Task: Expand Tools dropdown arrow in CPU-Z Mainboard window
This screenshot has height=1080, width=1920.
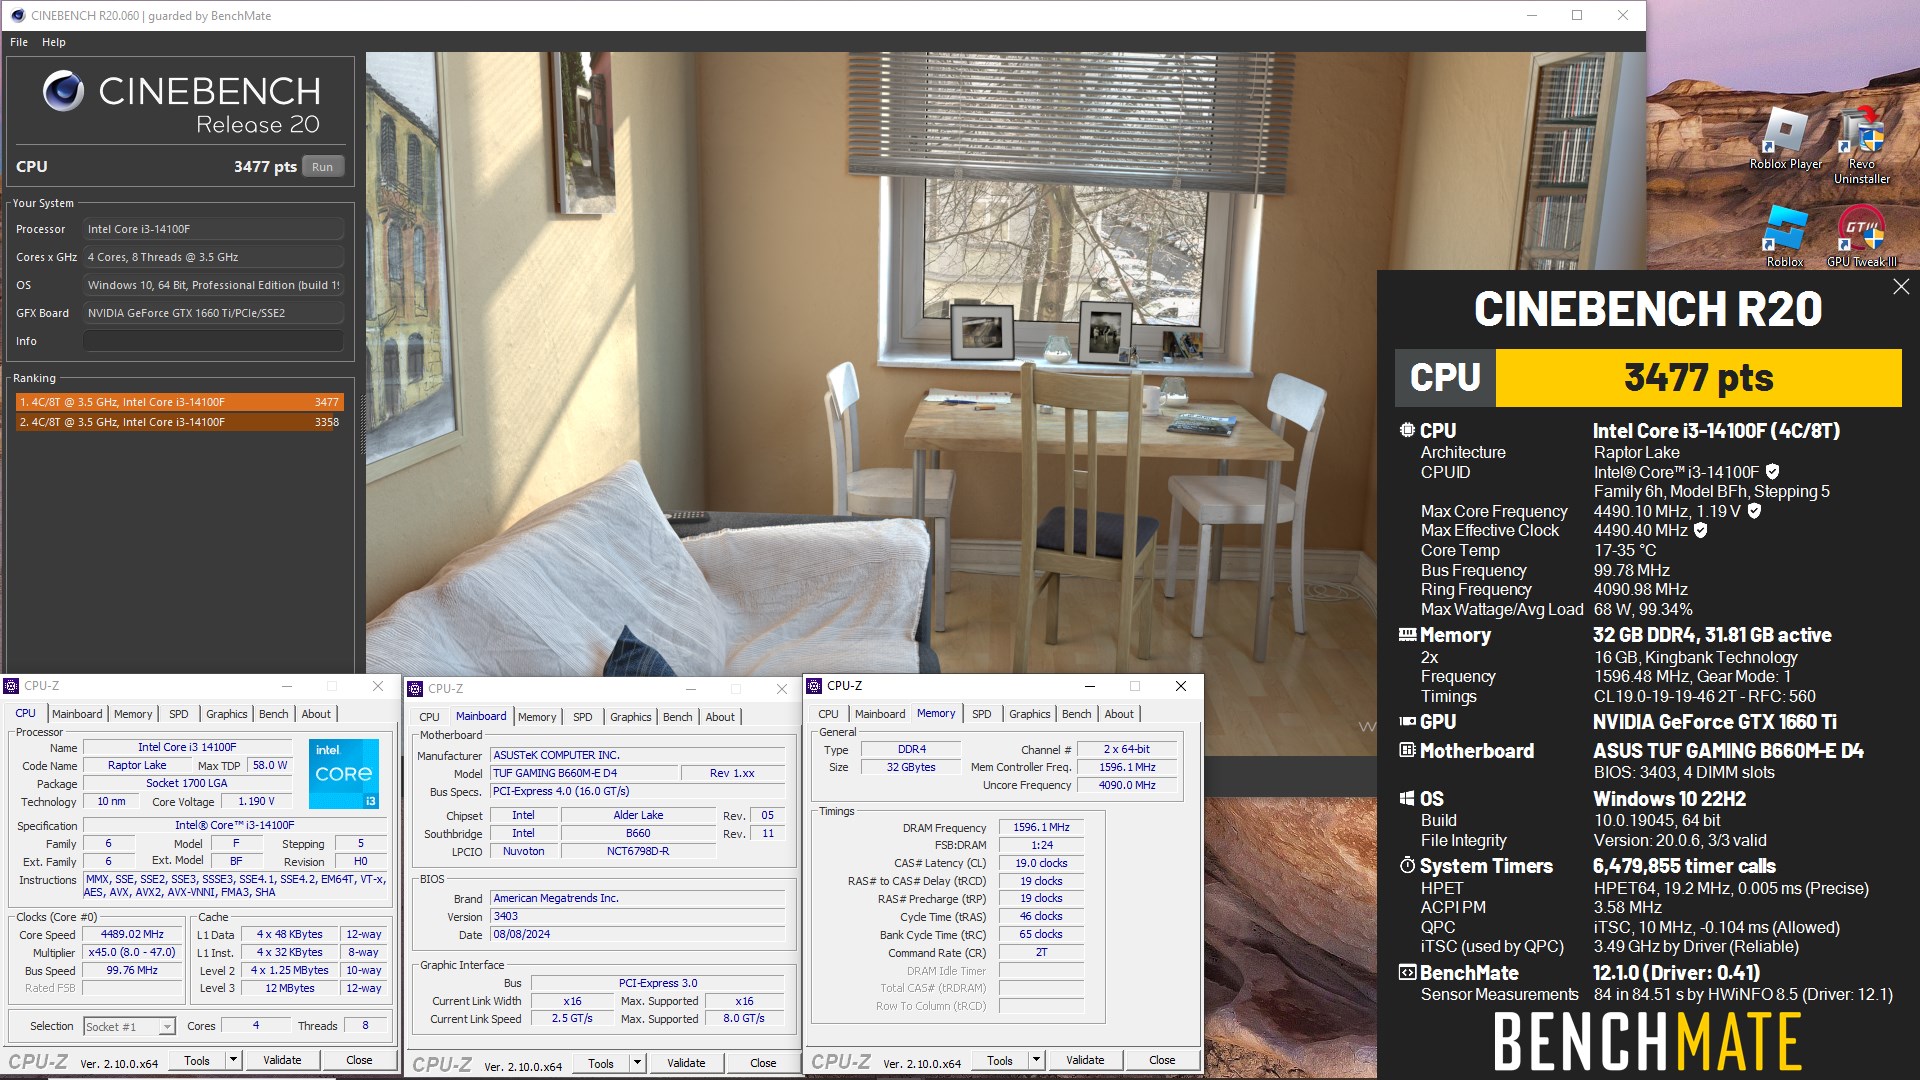Action: 637,1063
